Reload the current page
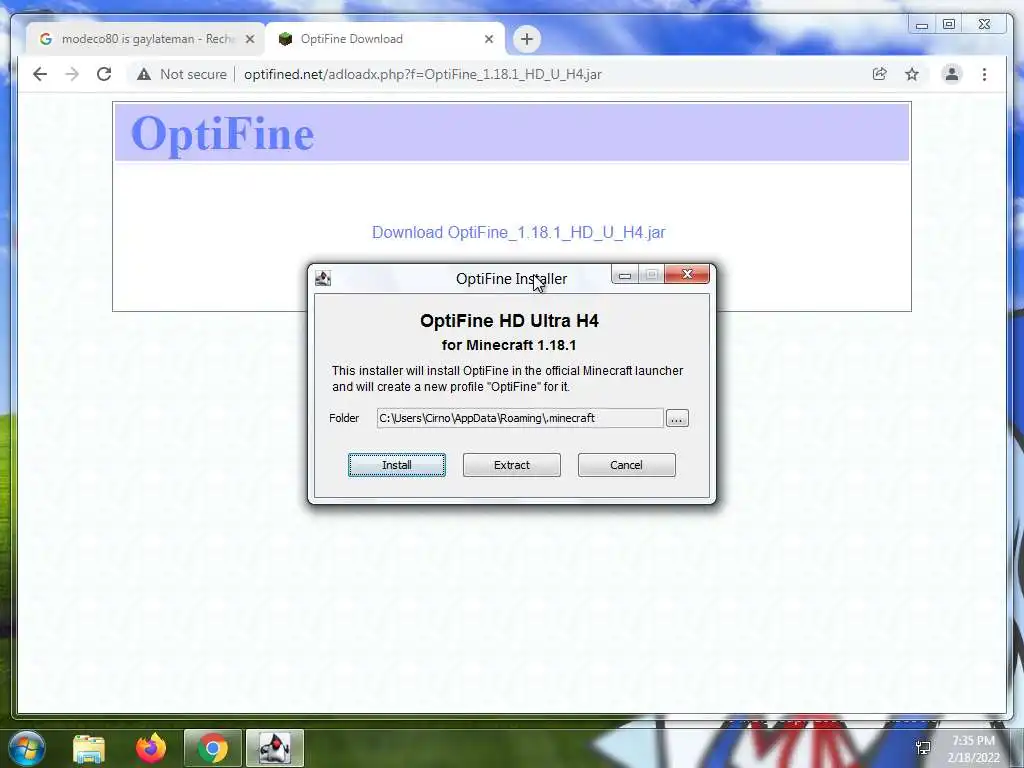This screenshot has height=768, width=1024. 104,74
